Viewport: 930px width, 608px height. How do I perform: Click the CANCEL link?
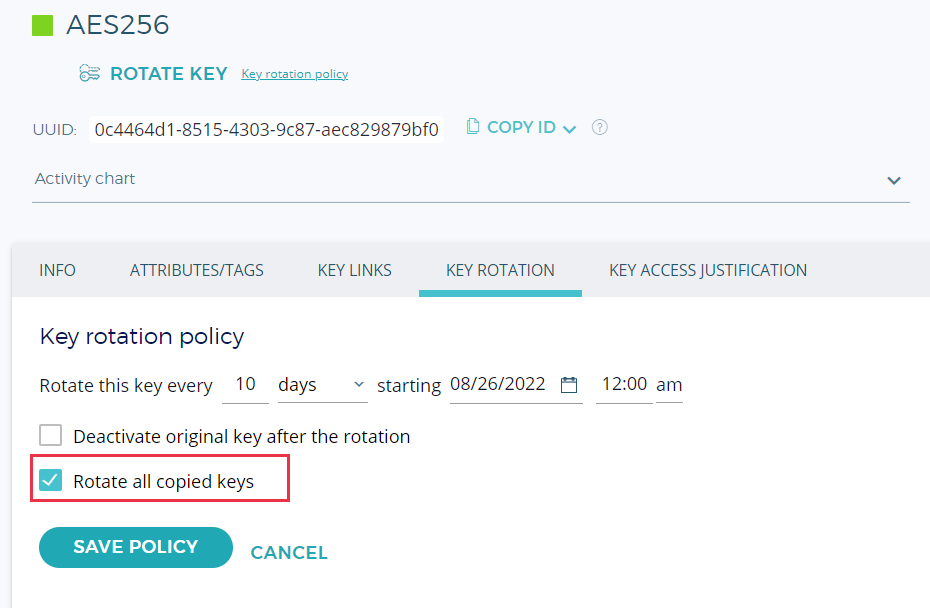(289, 553)
